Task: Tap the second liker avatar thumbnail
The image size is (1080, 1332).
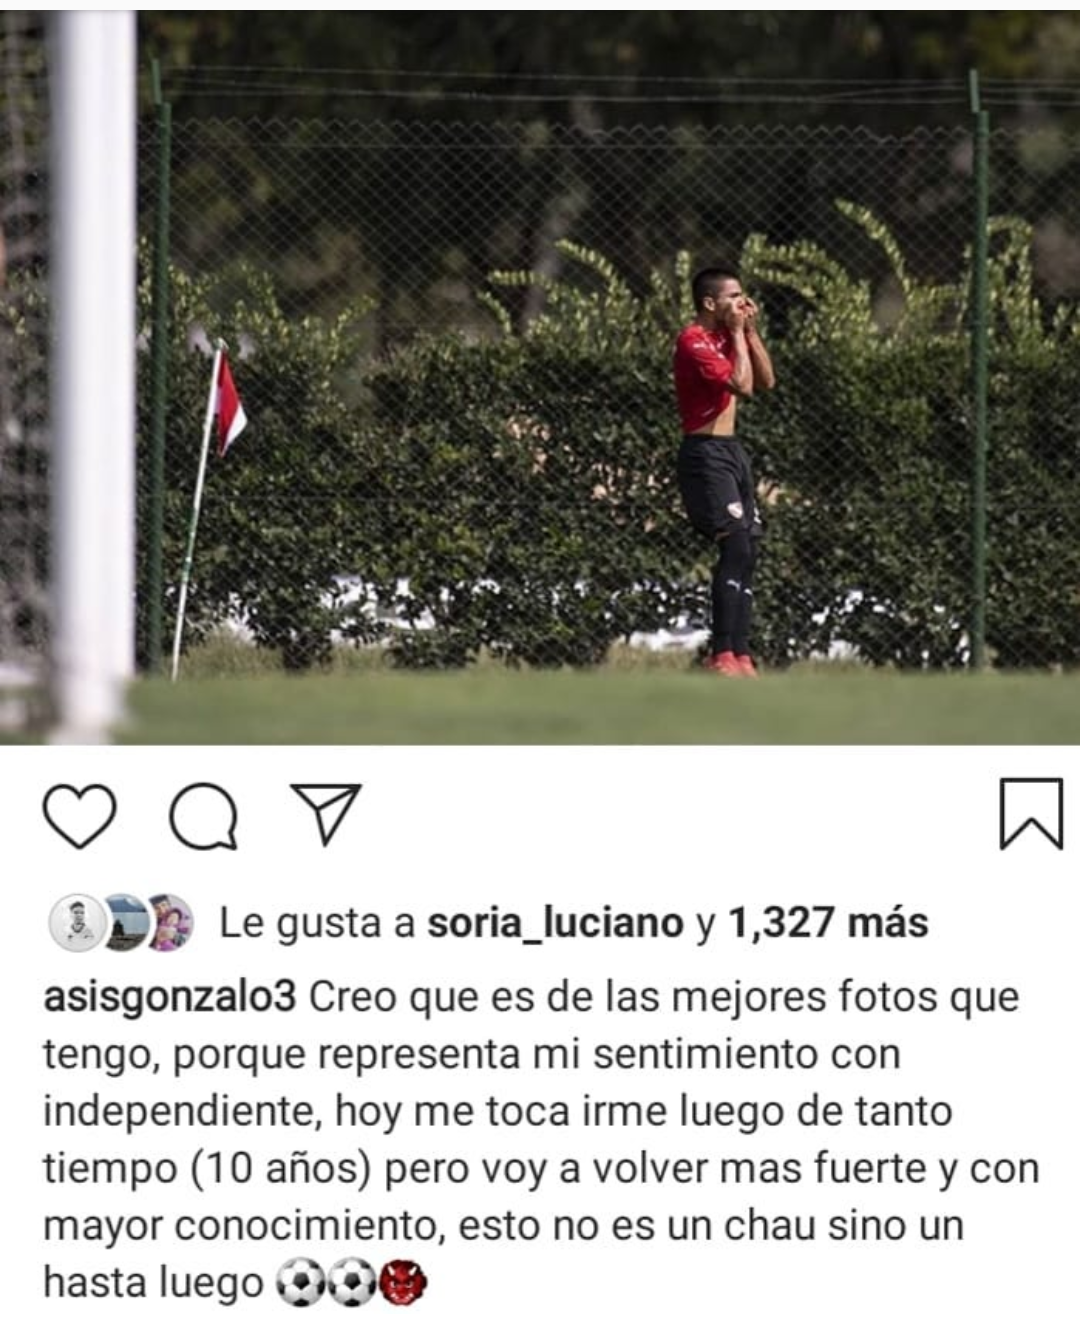Action: click(124, 921)
